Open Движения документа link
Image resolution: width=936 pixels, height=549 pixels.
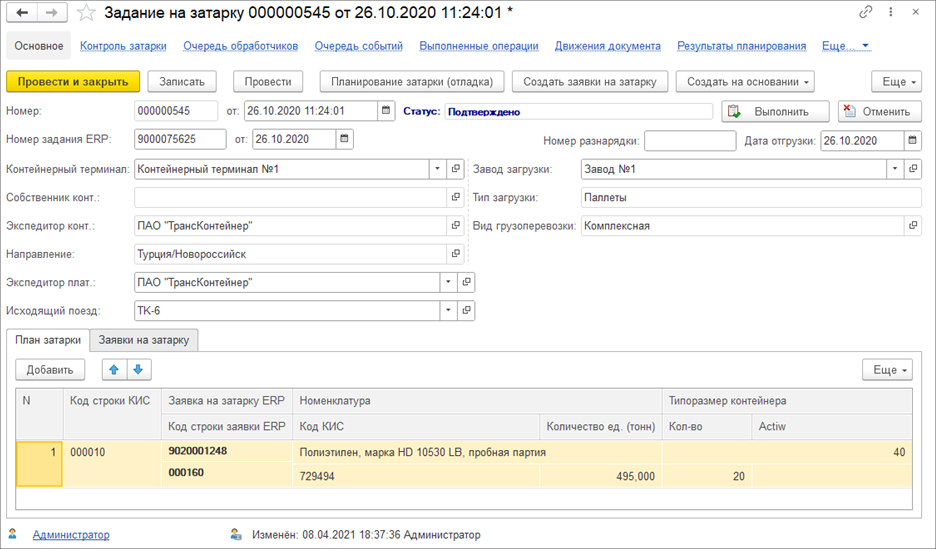tap(608, 46)
